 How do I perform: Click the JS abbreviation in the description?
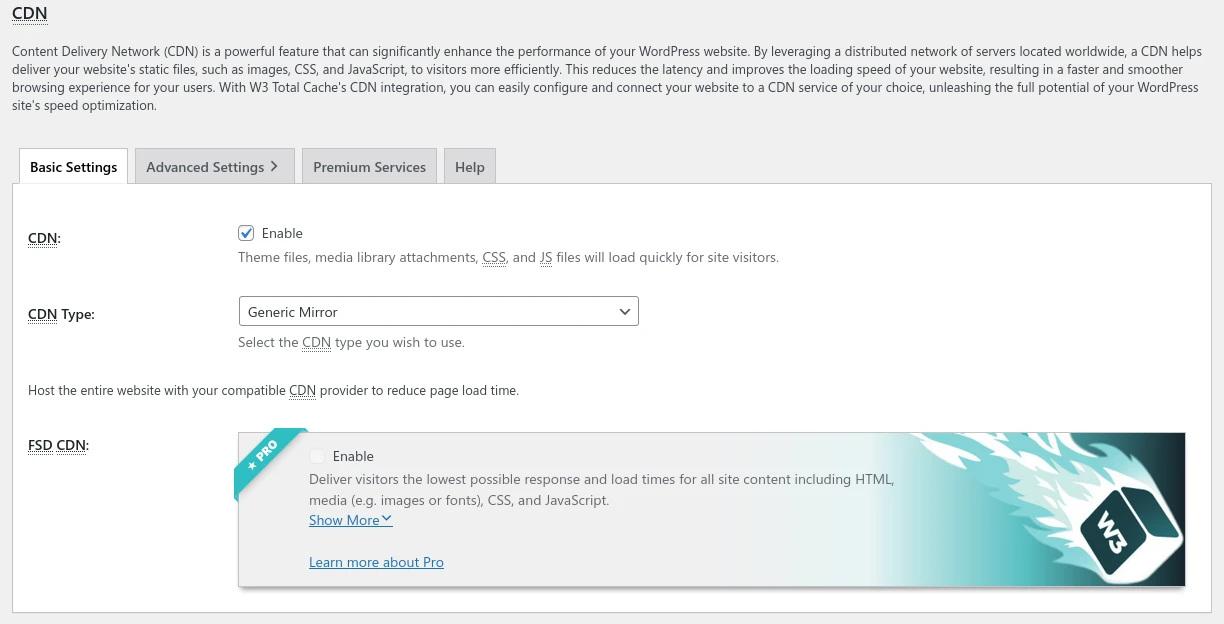[x=546, y=257]
